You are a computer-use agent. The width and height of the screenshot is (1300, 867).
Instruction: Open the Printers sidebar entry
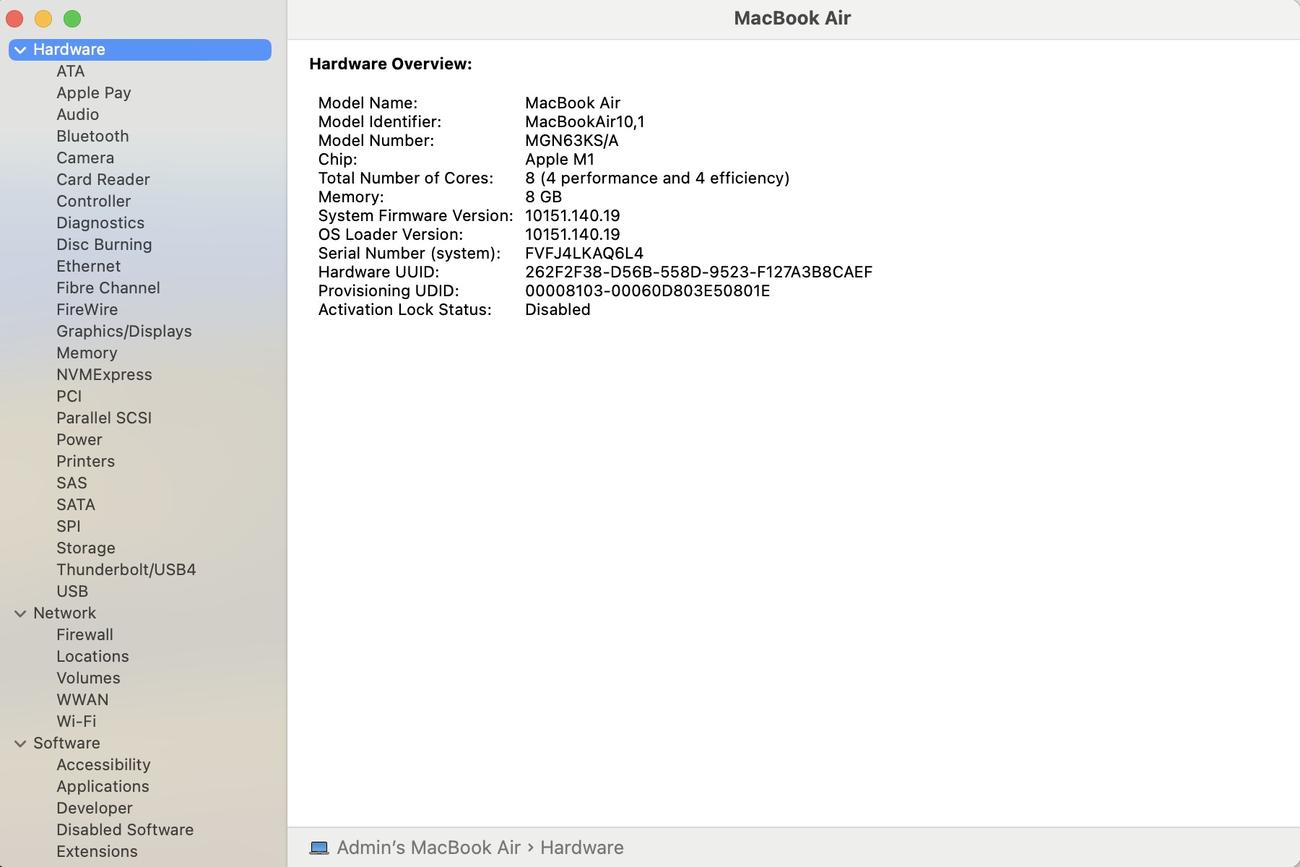click(85, 461)
